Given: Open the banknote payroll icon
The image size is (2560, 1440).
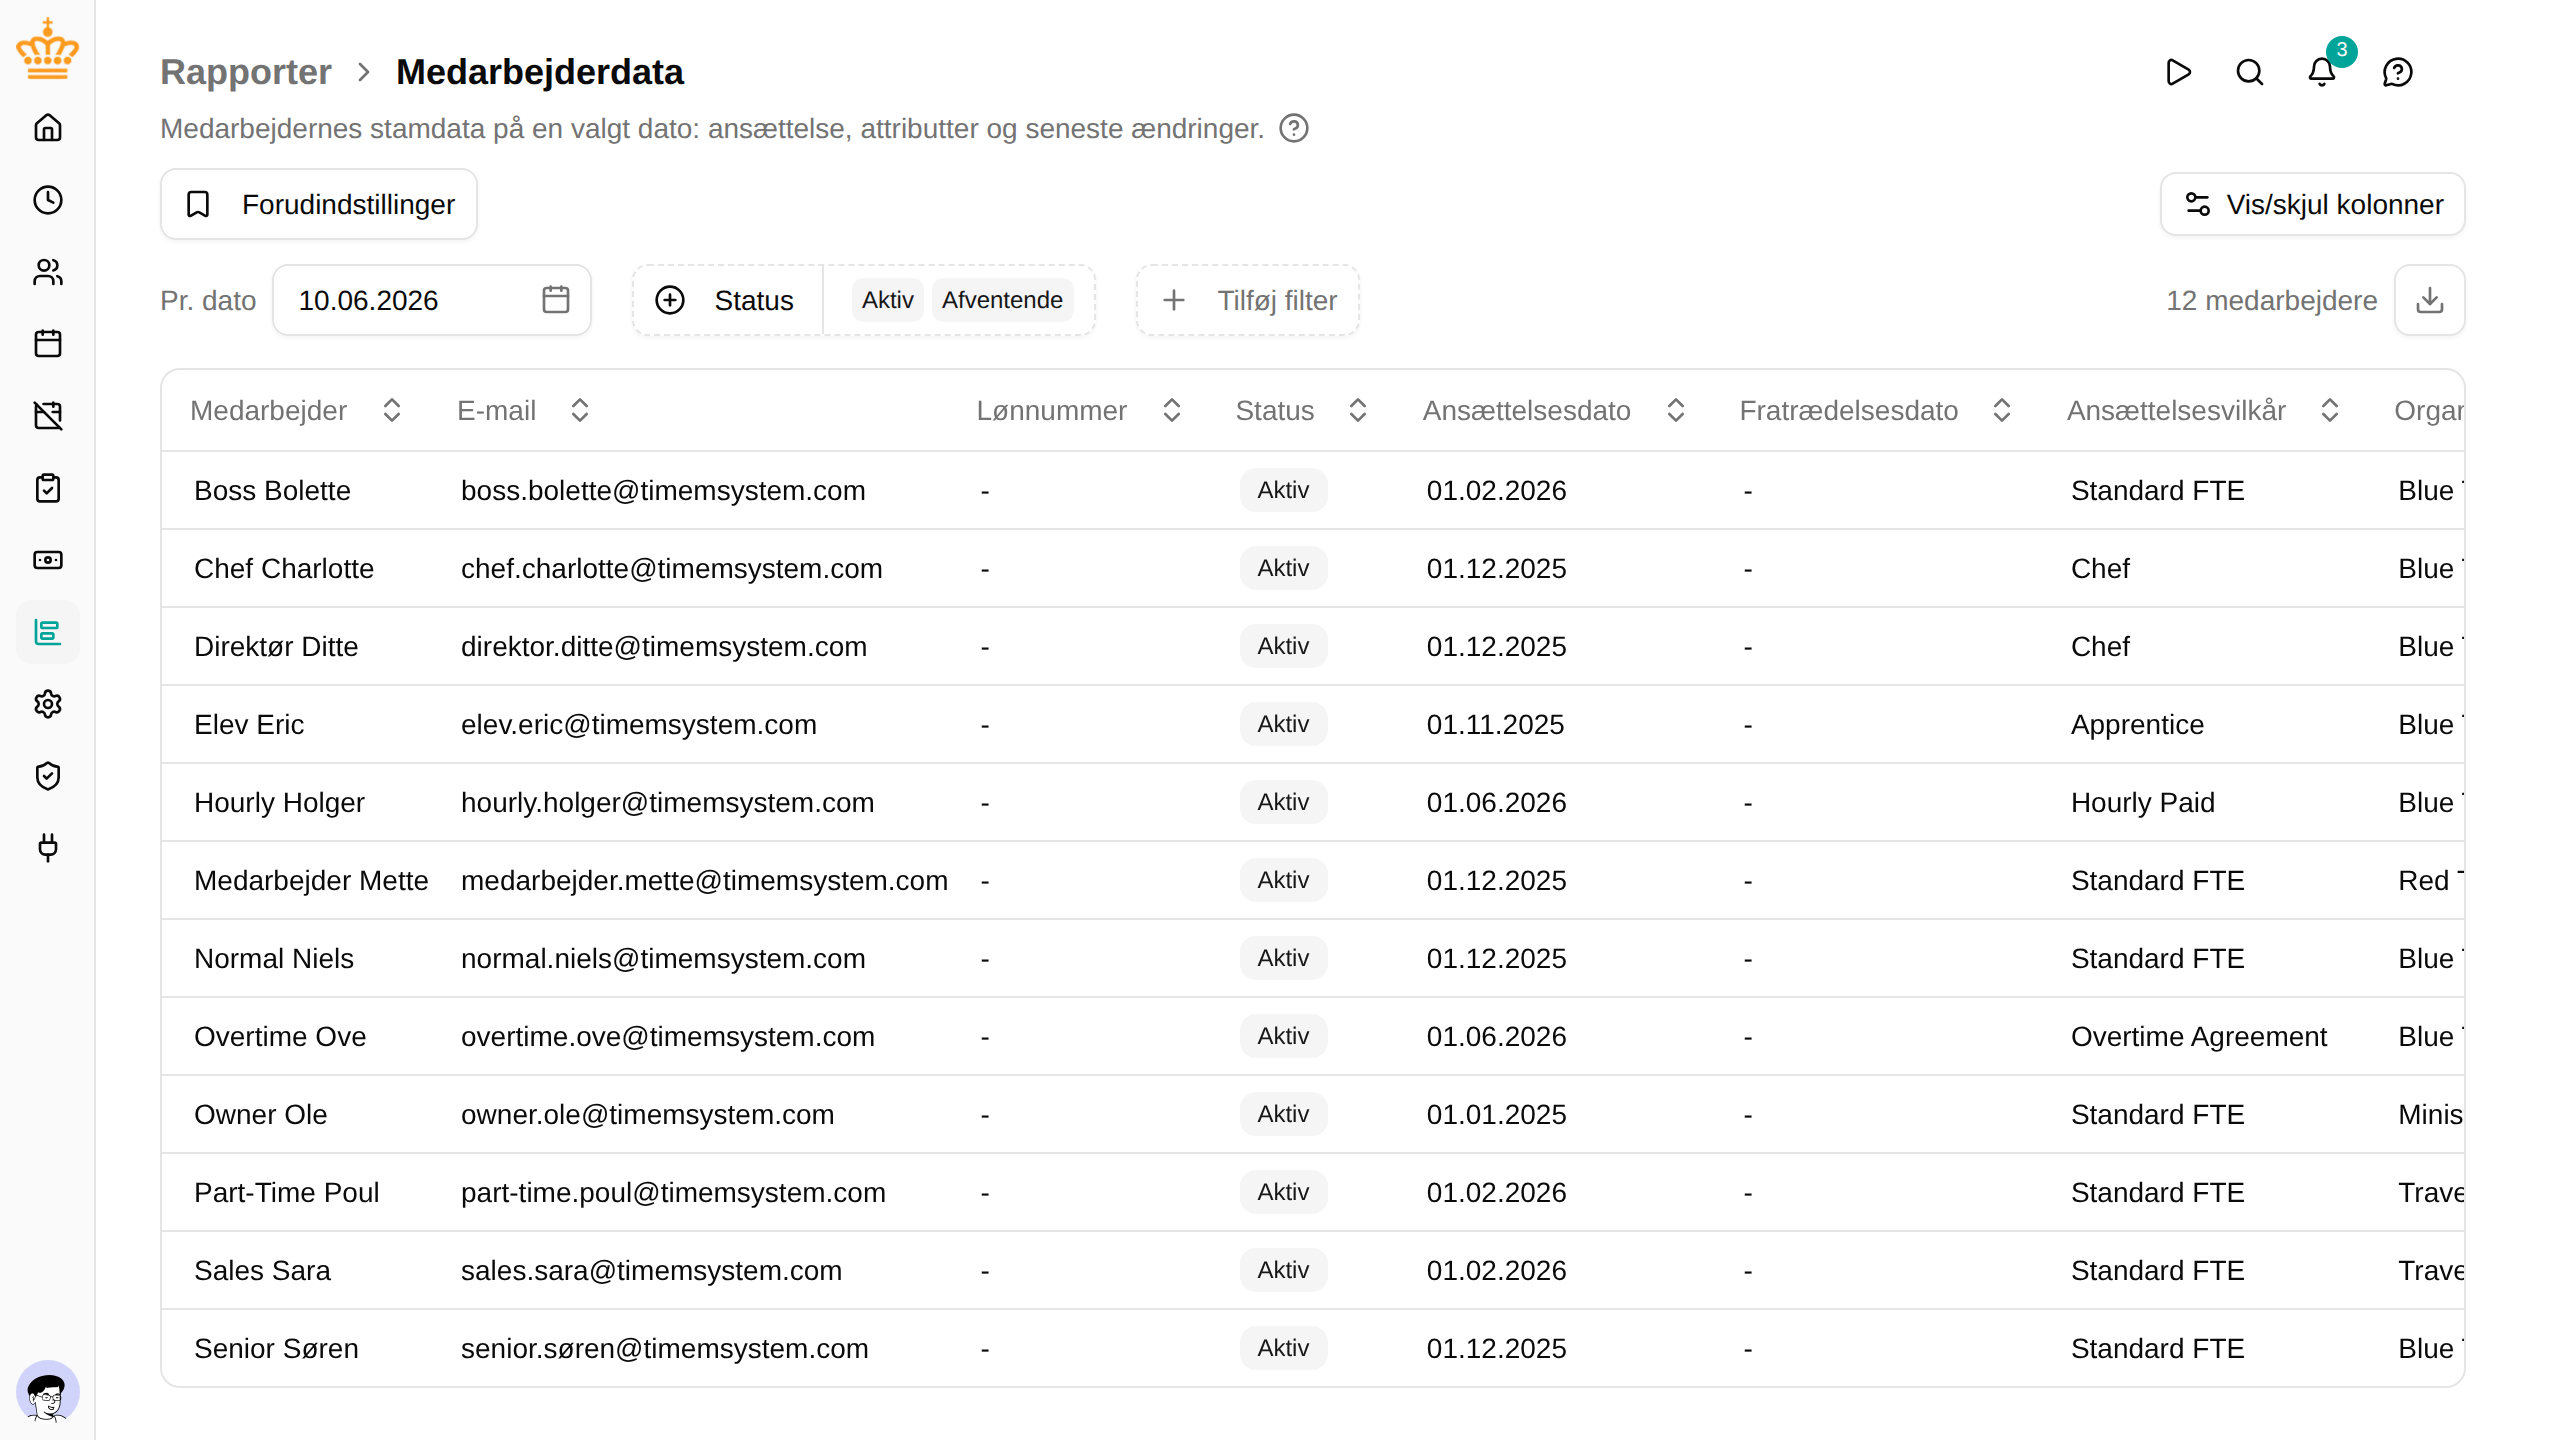Looking at the screenshot, I should 48,560.
